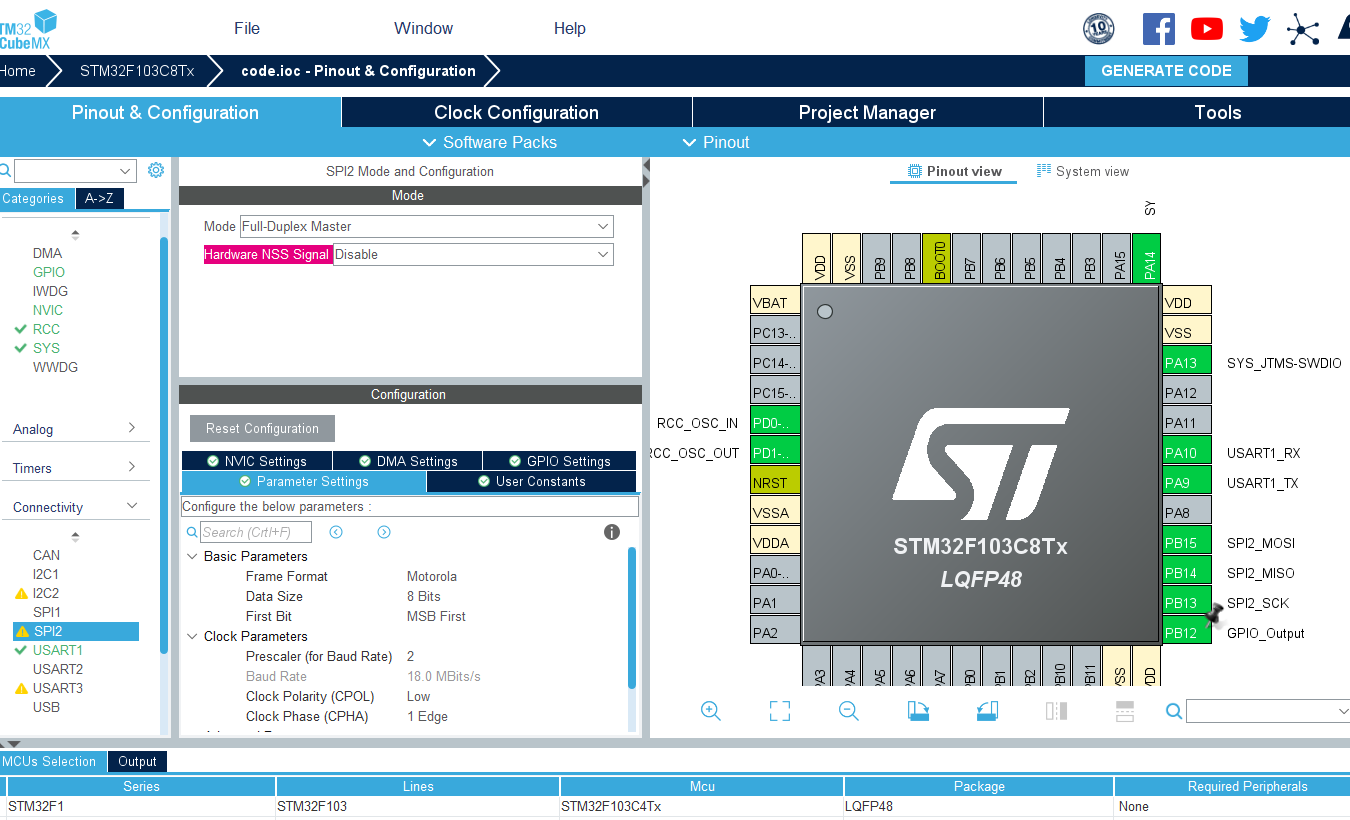Collapse the Clock Parameters group
The image size is (1350, 820).
pos(192,636)
